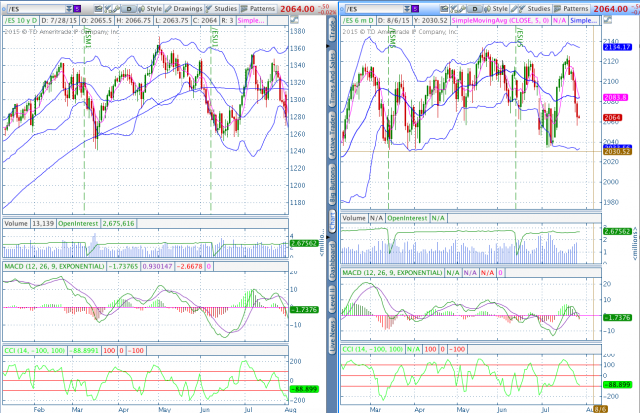Click H: 2066.75 high value in left header
The width and height of the screenshot is (640, 413).
click(x=135, y=20)
